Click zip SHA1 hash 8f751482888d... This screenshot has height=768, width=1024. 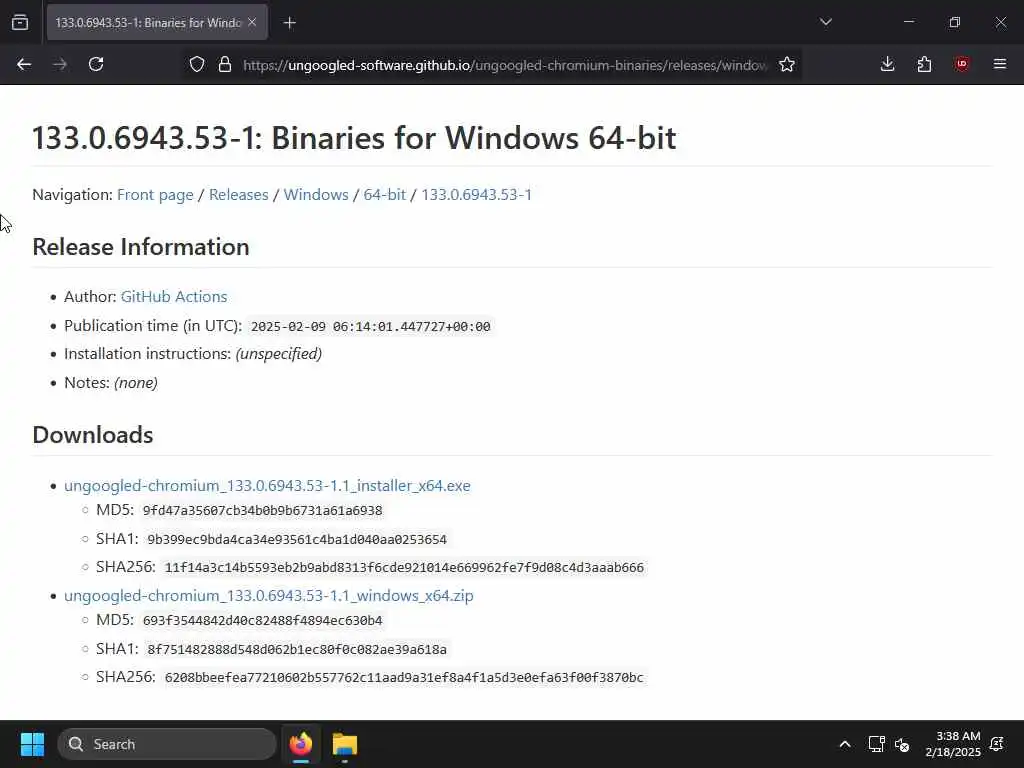click(x=297, y=649)
